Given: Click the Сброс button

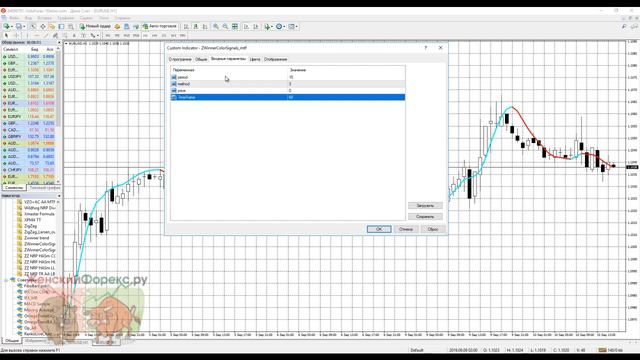Looking at the screenshot, I should pos(433,229).
